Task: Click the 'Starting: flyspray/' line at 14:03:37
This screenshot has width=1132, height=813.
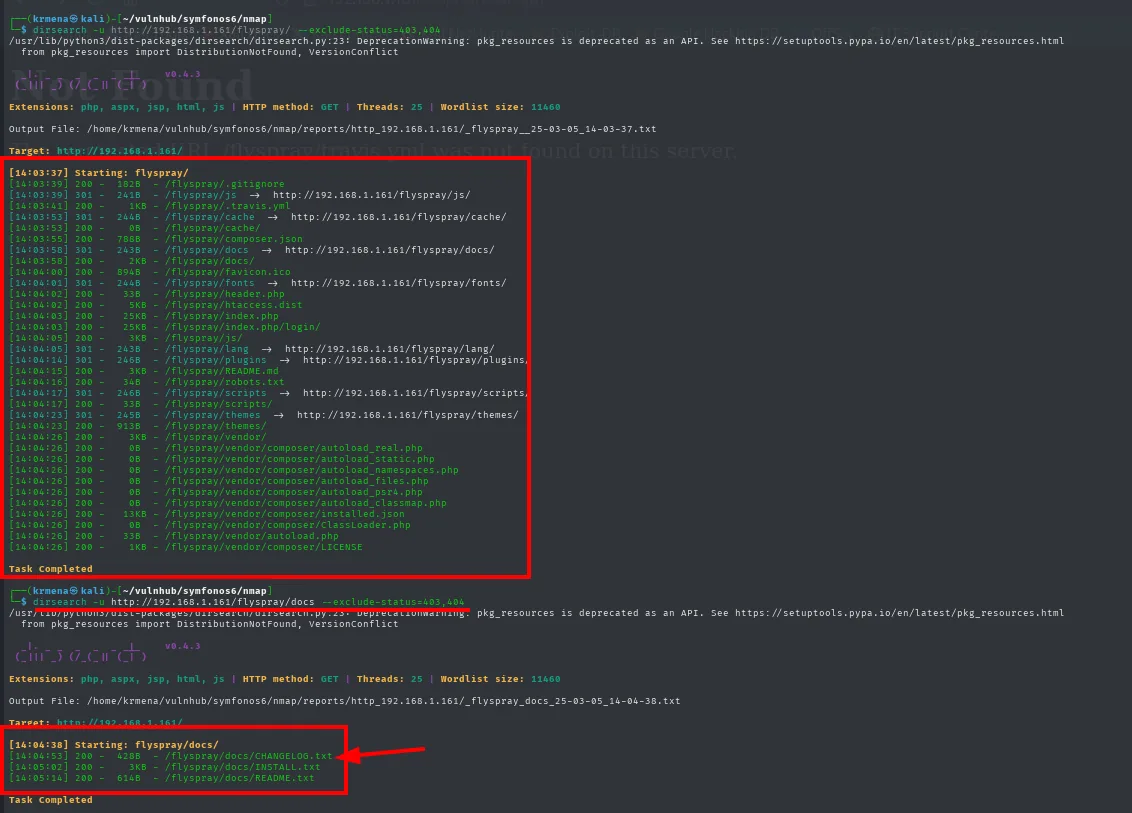Action: pos(99,173)
